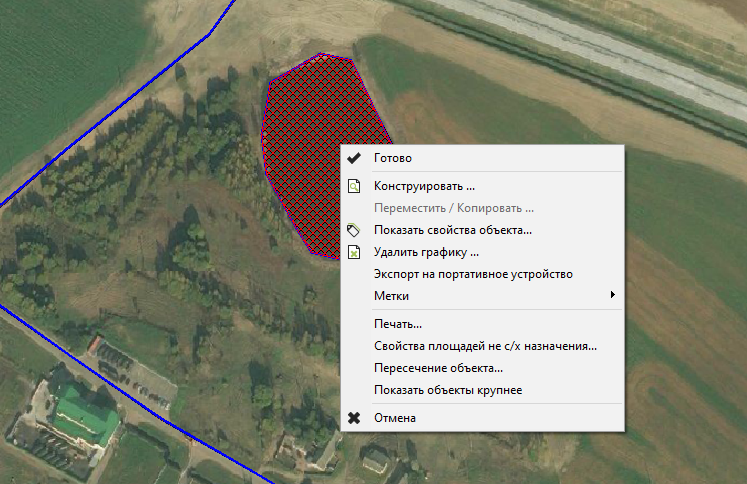The image size is (747, 484).
Task: Open Свойства площадей не с/х назначения...
Action: tap(482, 346)
